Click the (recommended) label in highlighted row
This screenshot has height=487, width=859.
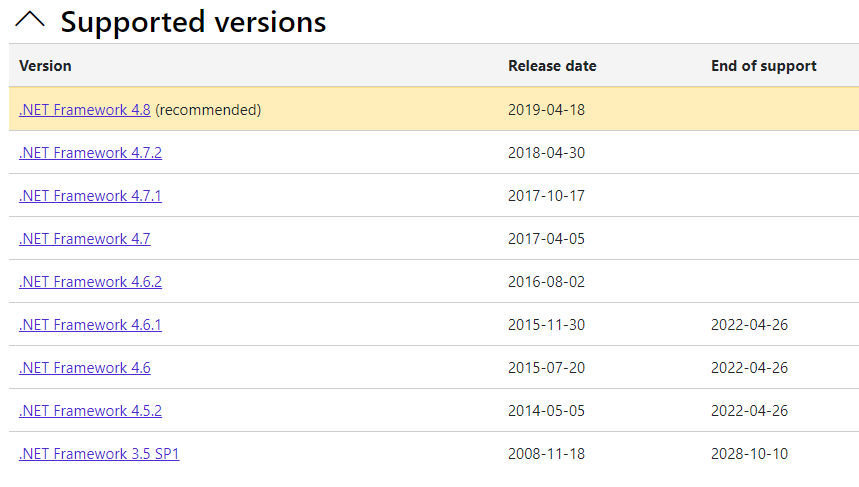click(208, 110)
